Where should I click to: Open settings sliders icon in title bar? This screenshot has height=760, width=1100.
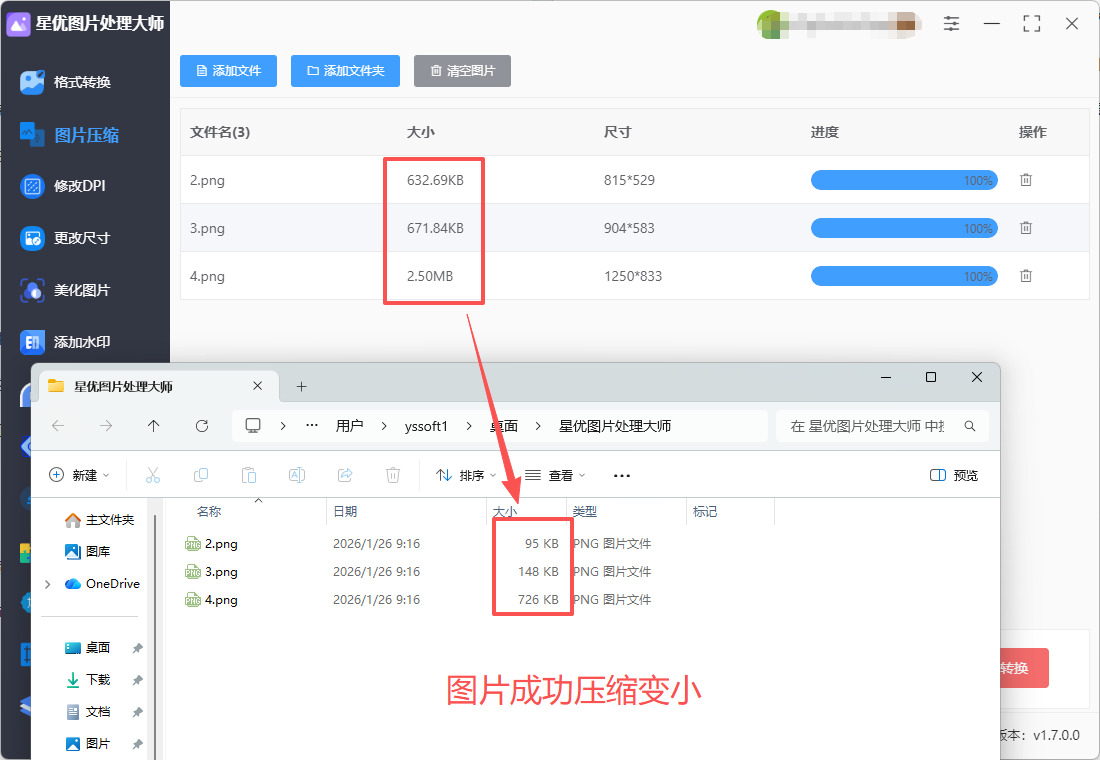pos(951,24)
